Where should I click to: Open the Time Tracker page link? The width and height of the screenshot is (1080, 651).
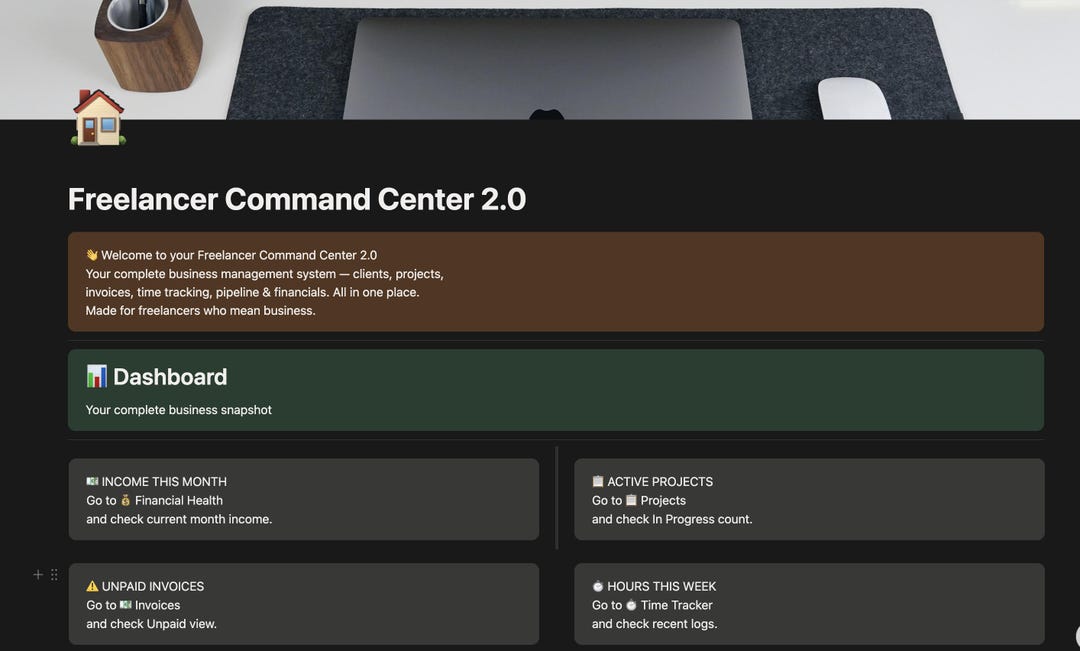pyautogui.click(x=669, y=605)
